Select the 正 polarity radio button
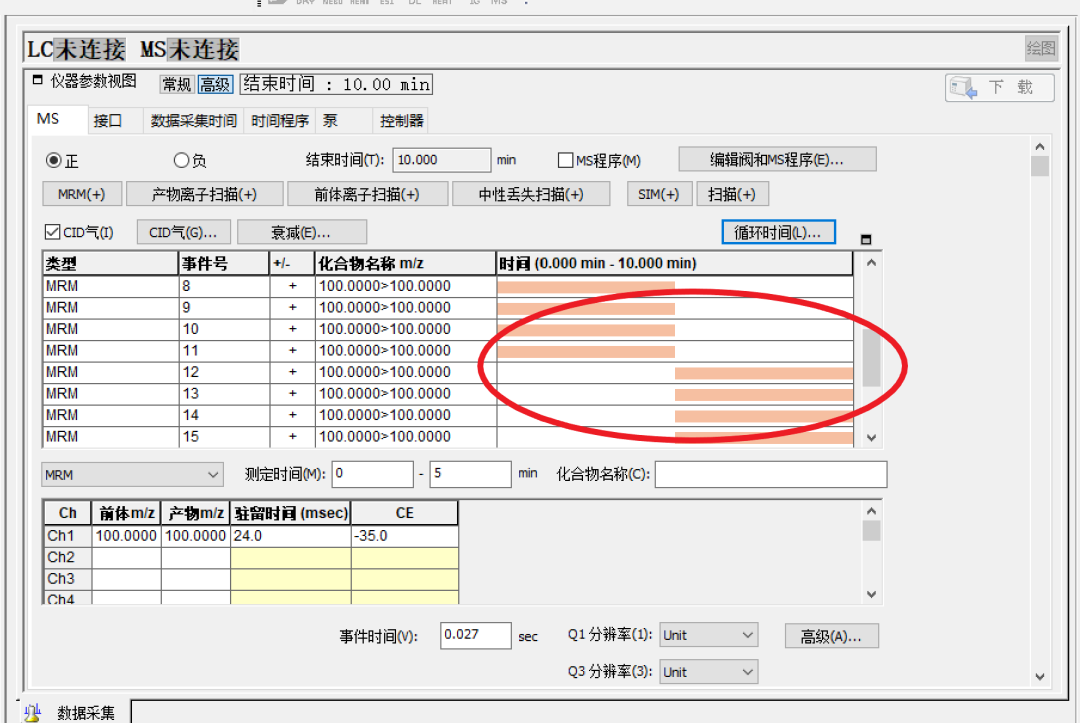 pos(54,160)
